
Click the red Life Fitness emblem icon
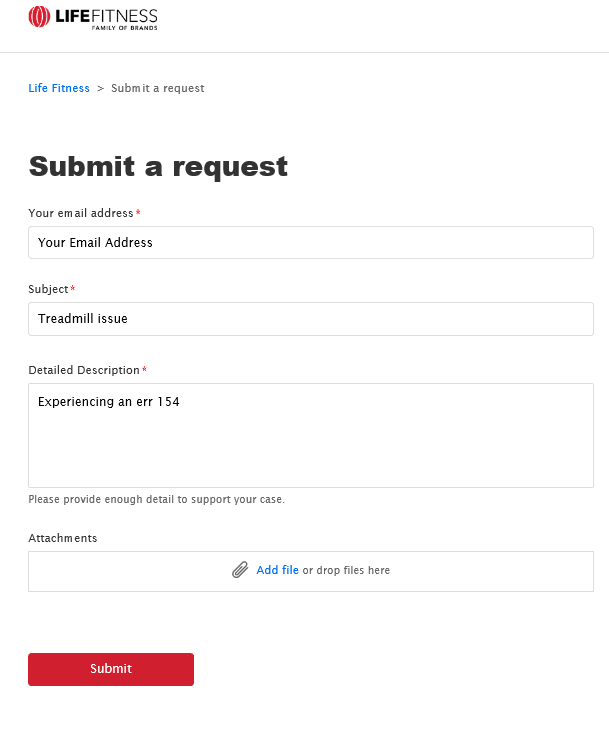point(39,17)
